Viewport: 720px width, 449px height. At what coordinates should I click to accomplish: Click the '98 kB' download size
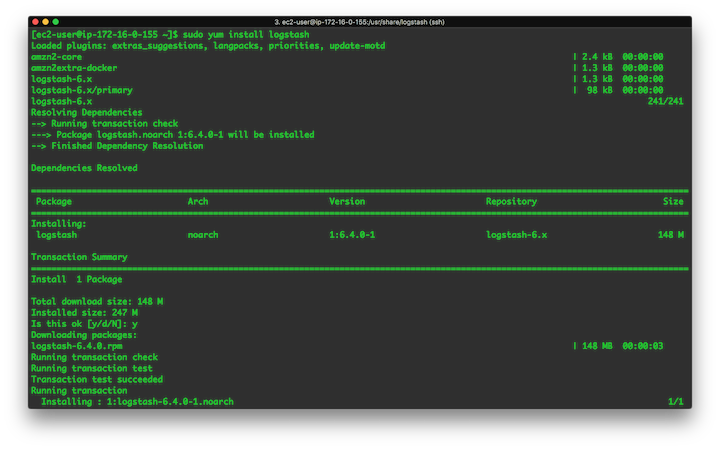pyautogui.click(x=600, y=90)
